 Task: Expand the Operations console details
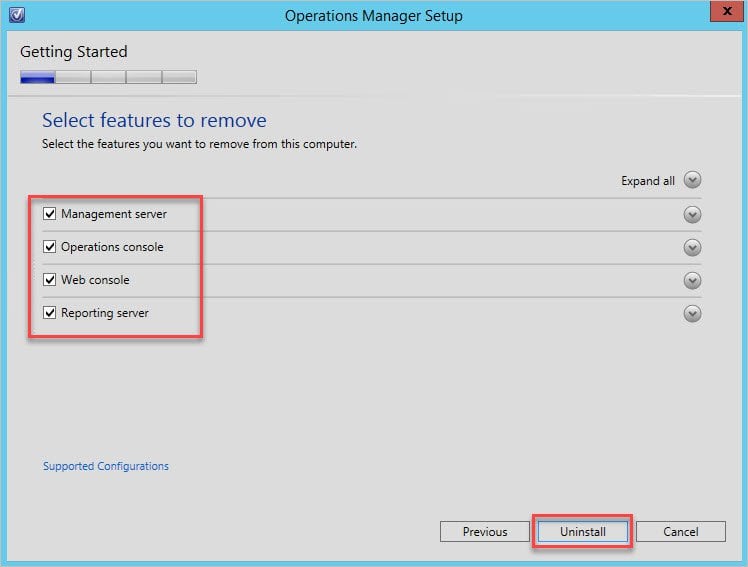(692, 247)
